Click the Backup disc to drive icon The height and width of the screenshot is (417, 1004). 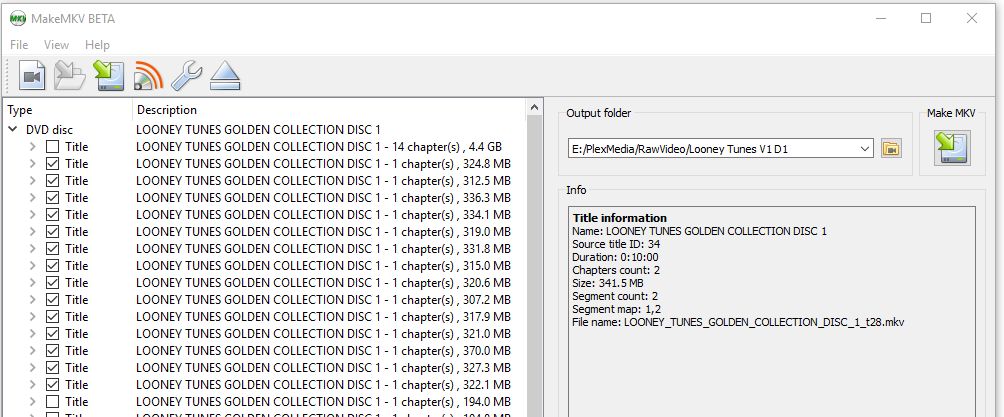[x=108, y=75]
